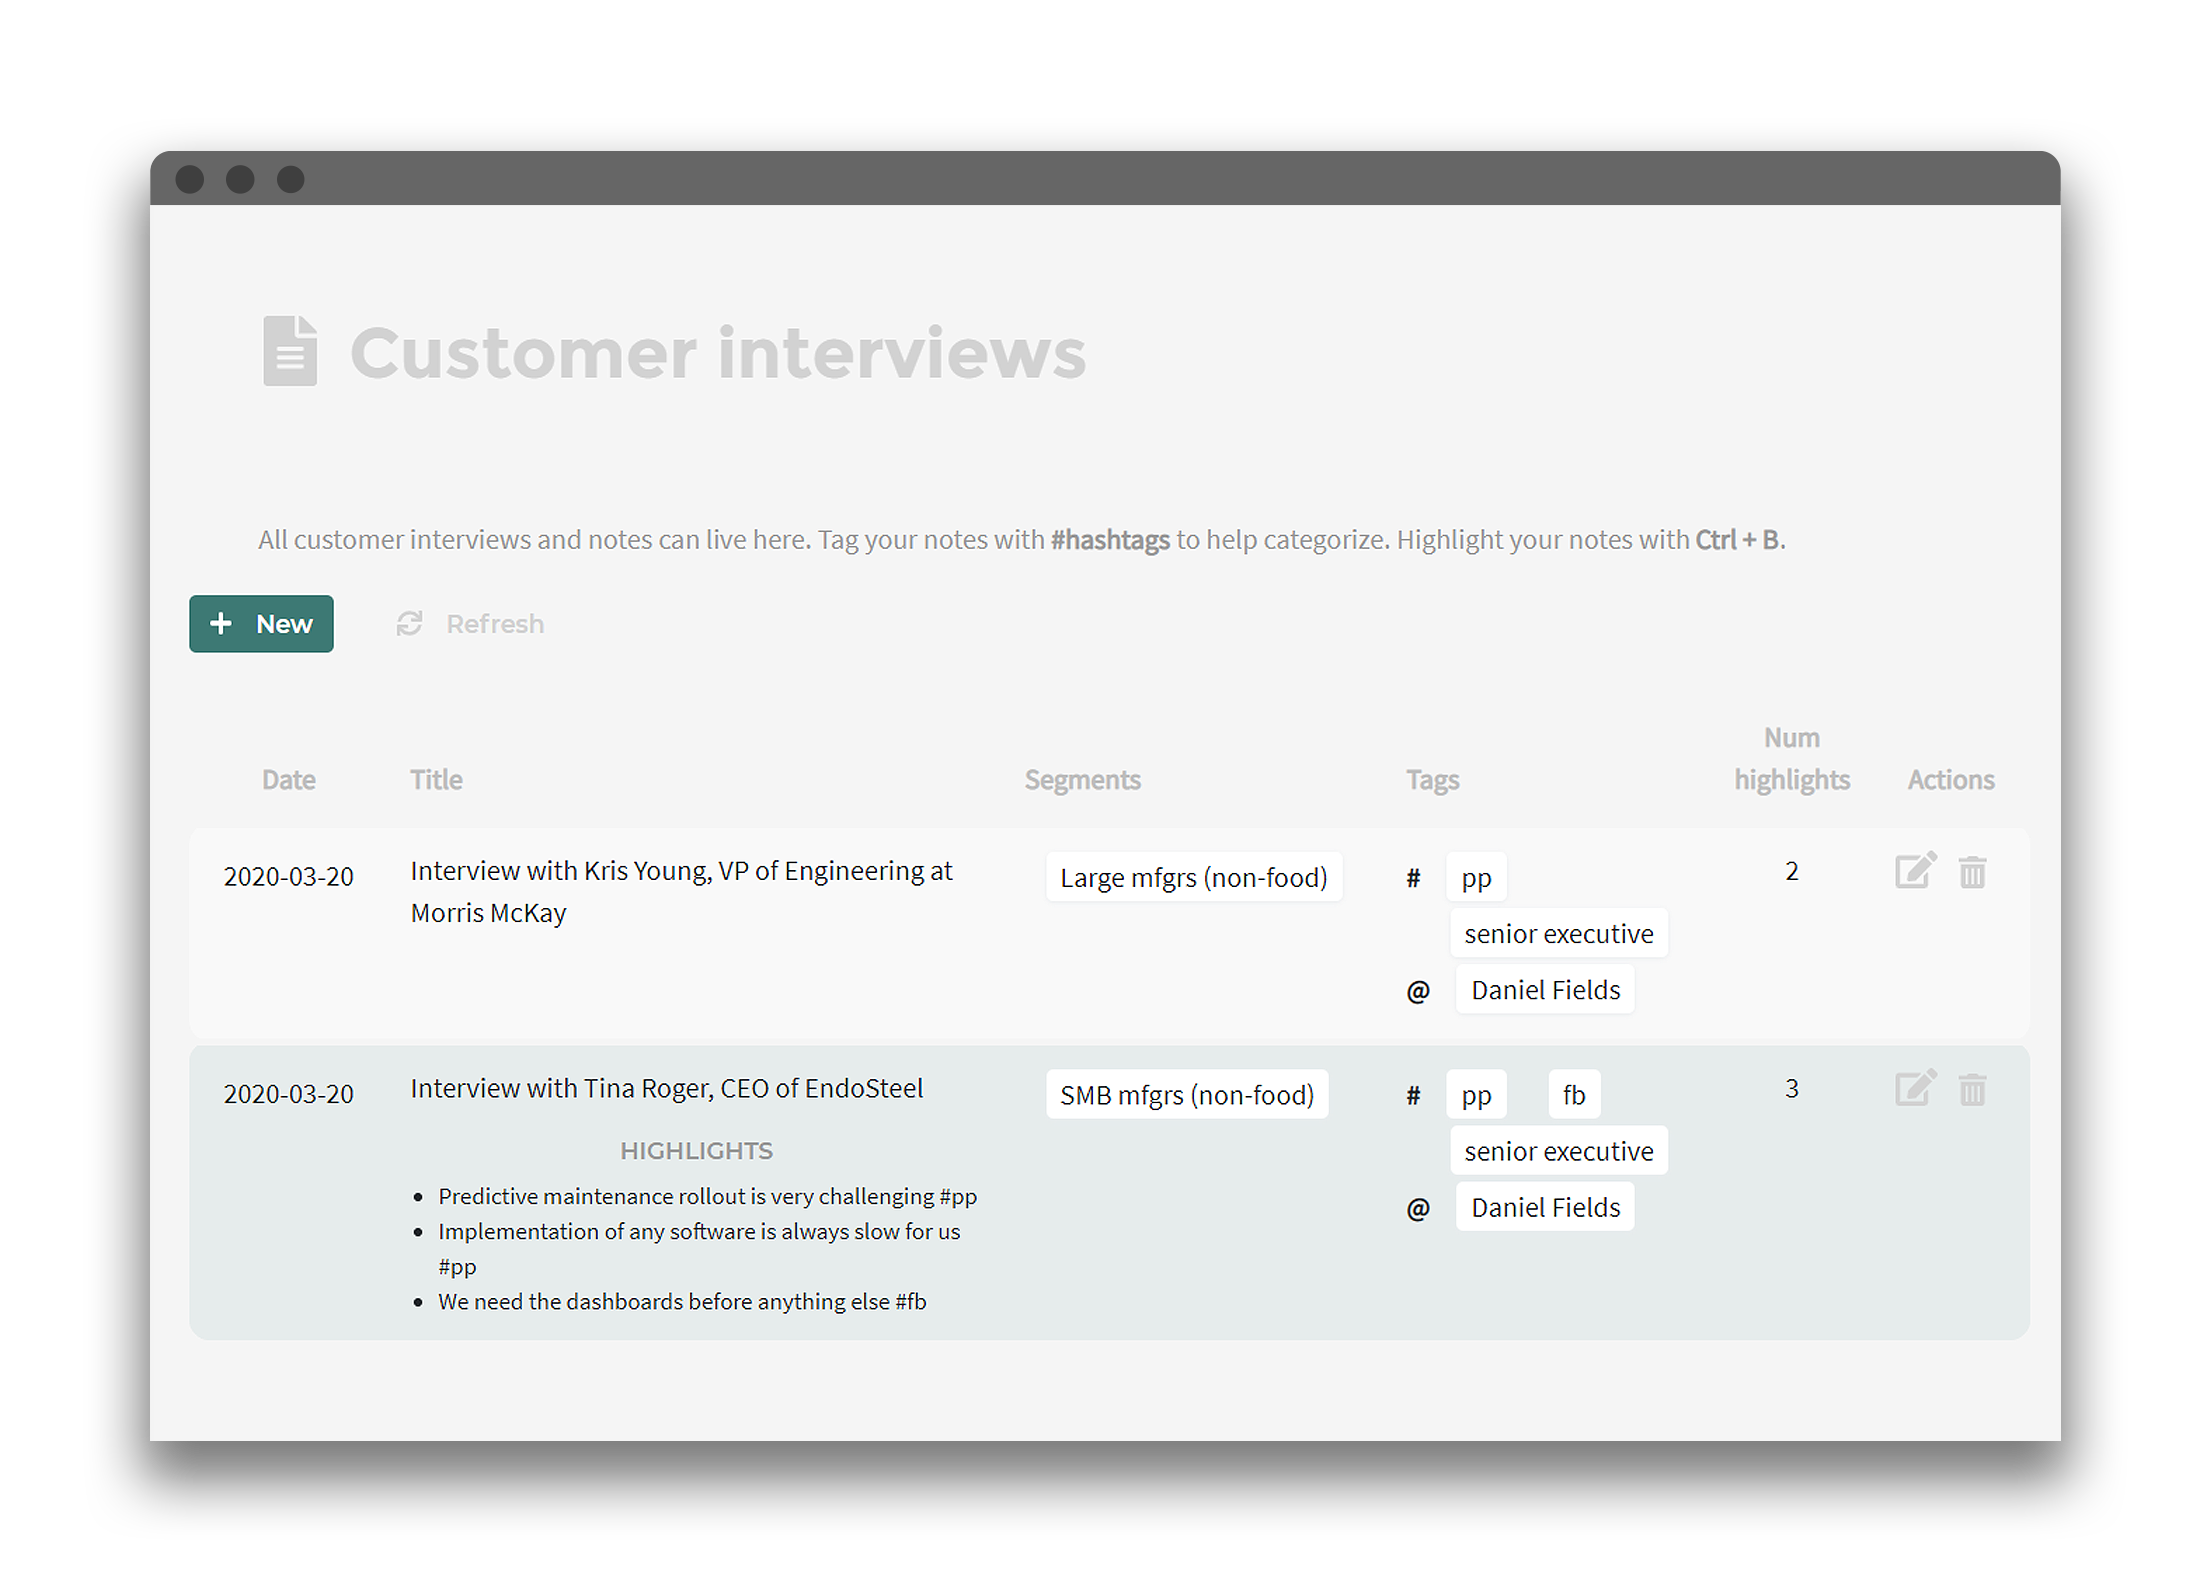Select the highlight about dashboards needed first
This screenshot has width=2211, height=1591.
click(682, 1301)
